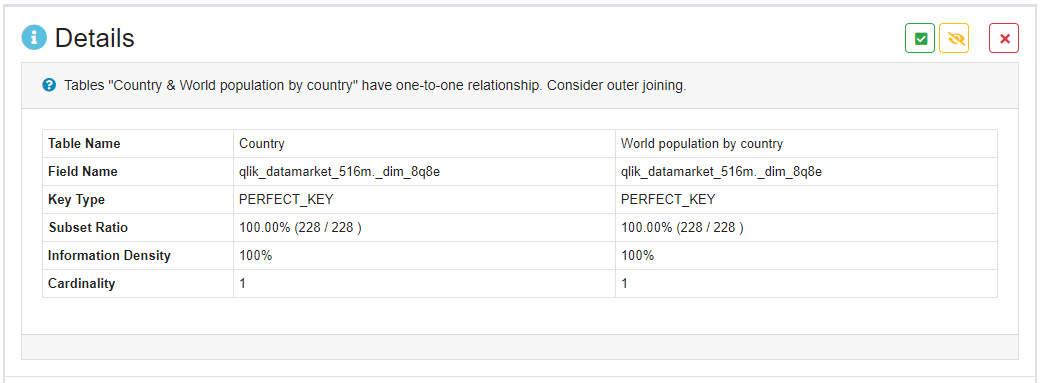Click Subset Ratio value for Country

tap(300, 227)
